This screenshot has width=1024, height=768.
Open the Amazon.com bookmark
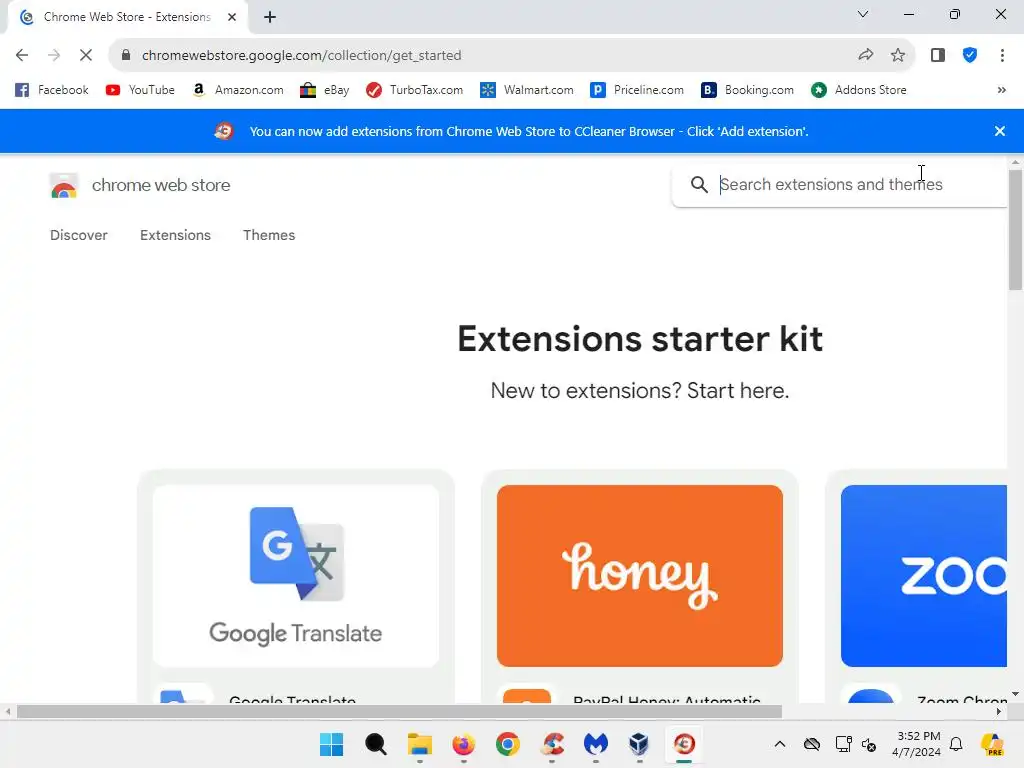238,90
